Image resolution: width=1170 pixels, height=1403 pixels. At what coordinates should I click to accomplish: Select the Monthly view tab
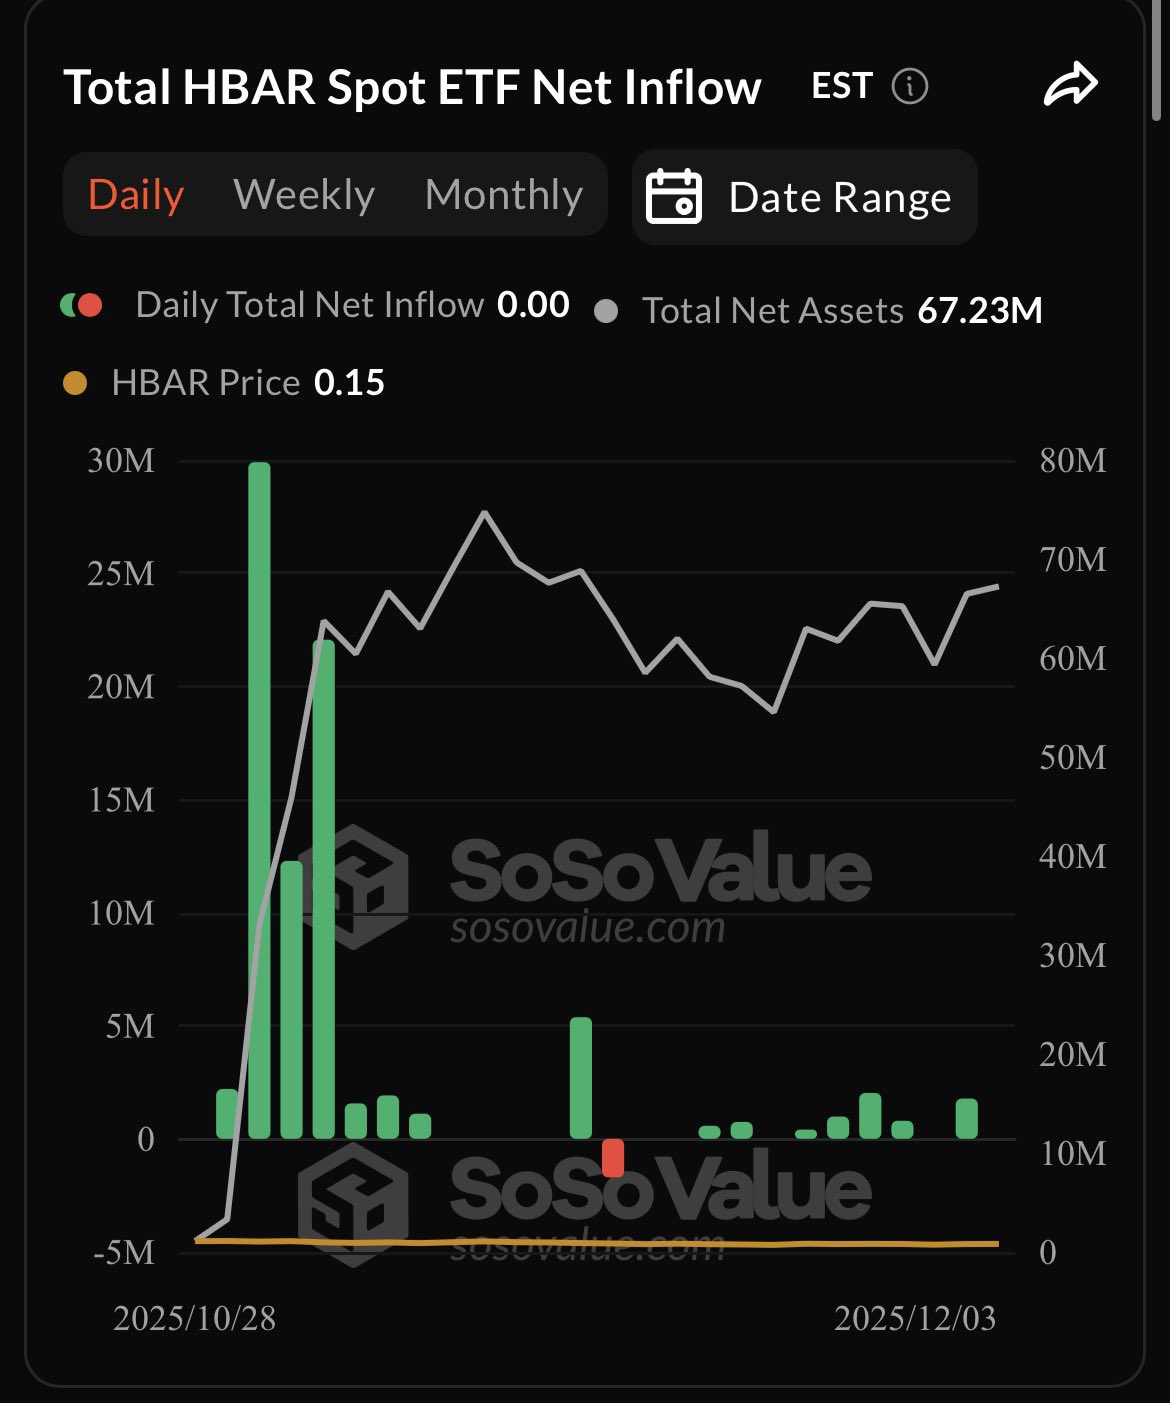click(504, 194)
